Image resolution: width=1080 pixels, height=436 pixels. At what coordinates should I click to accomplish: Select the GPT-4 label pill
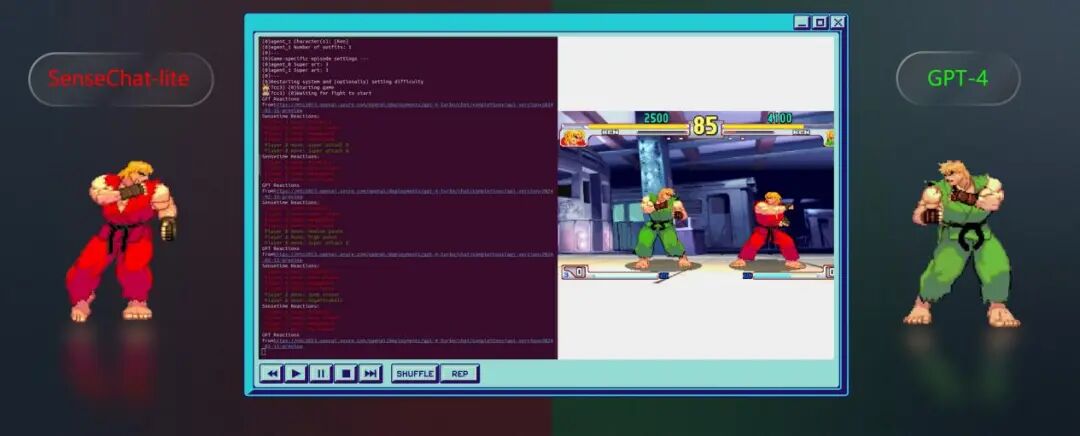tap(958, 79)
